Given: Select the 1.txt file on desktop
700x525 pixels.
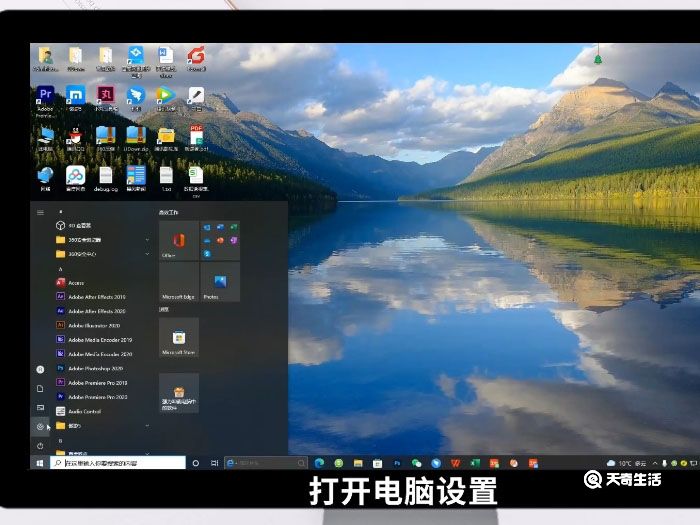Looking at the screenshot, I should (x=166, y=179).
